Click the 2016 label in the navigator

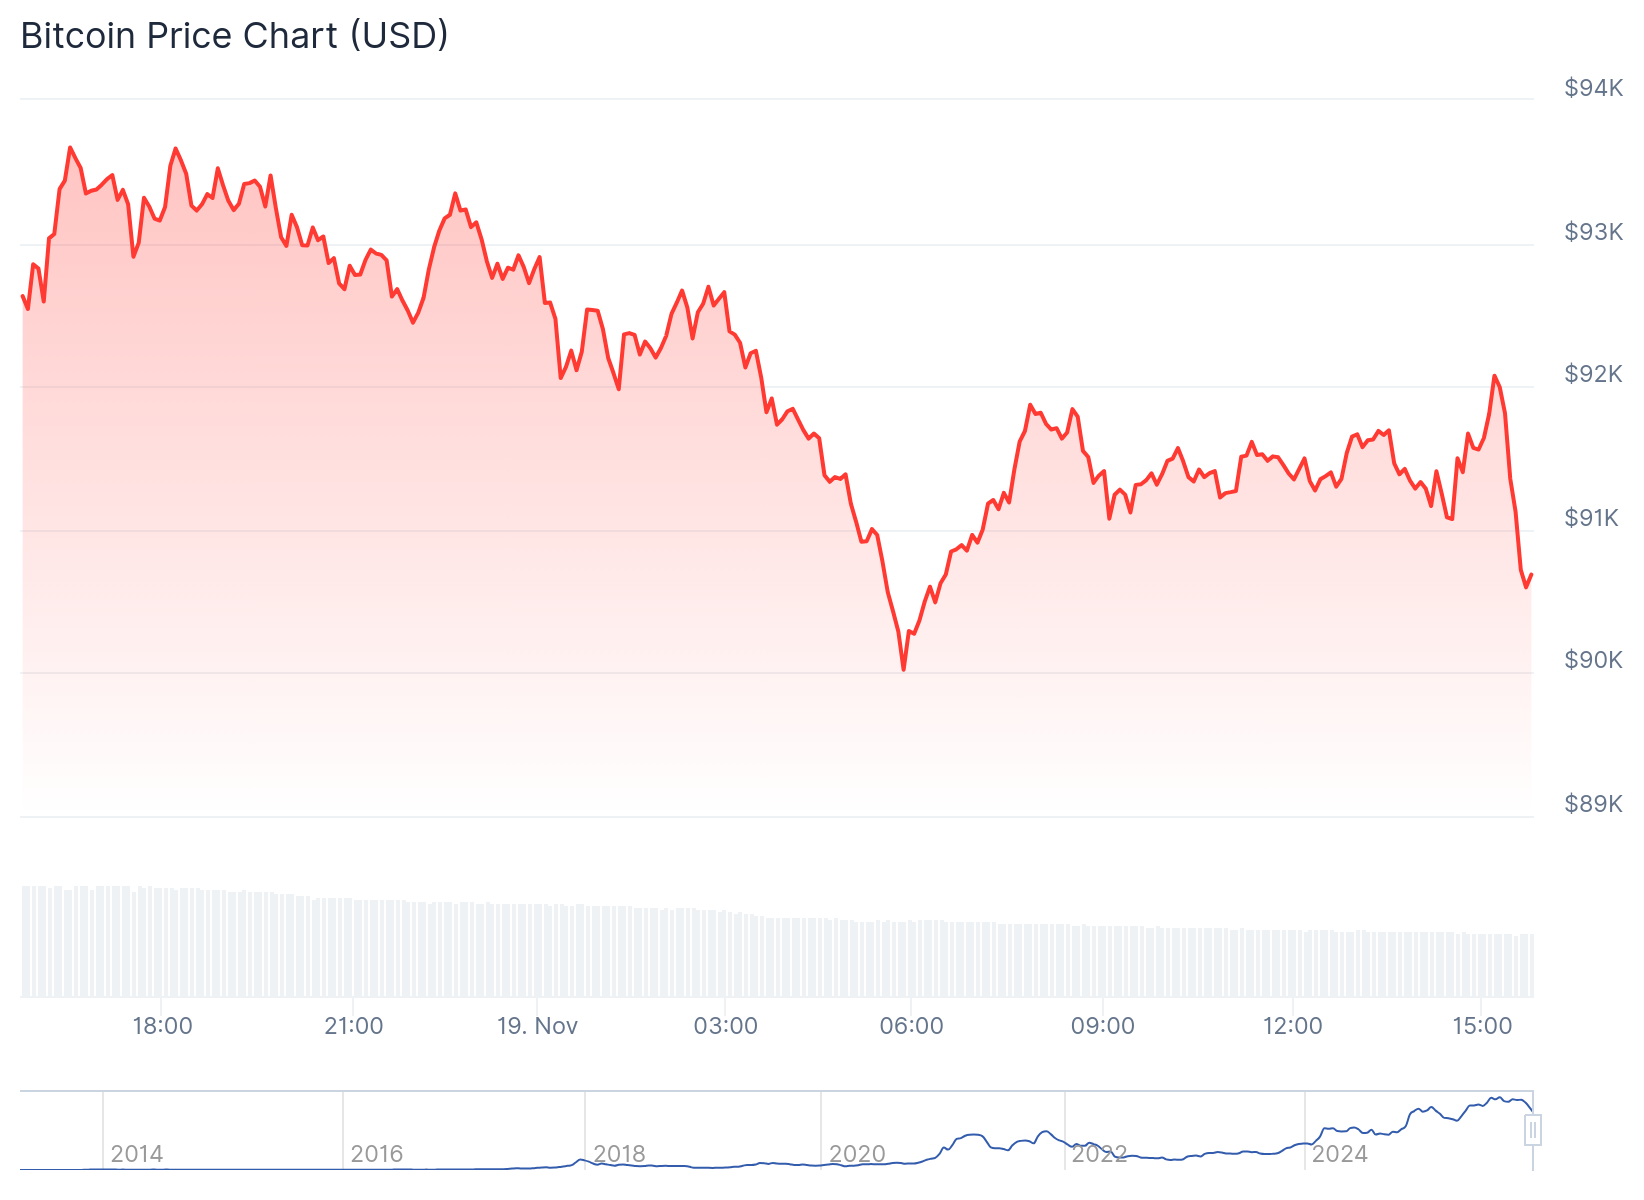[377, 1154]
